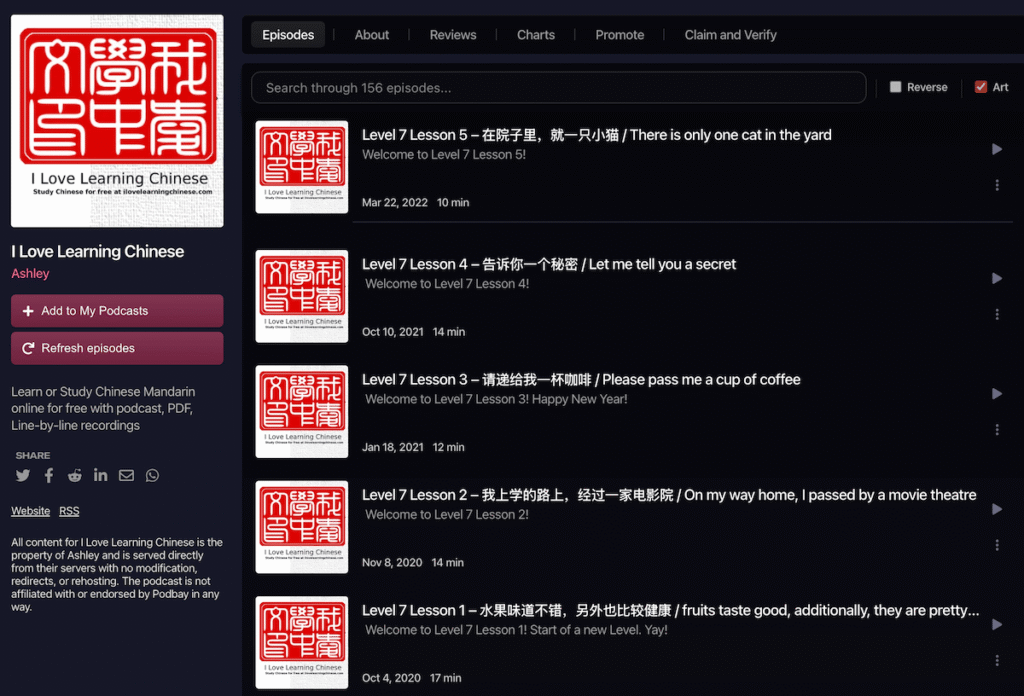
Task: Share podcast on Facebook
Action: pos(49,475)
